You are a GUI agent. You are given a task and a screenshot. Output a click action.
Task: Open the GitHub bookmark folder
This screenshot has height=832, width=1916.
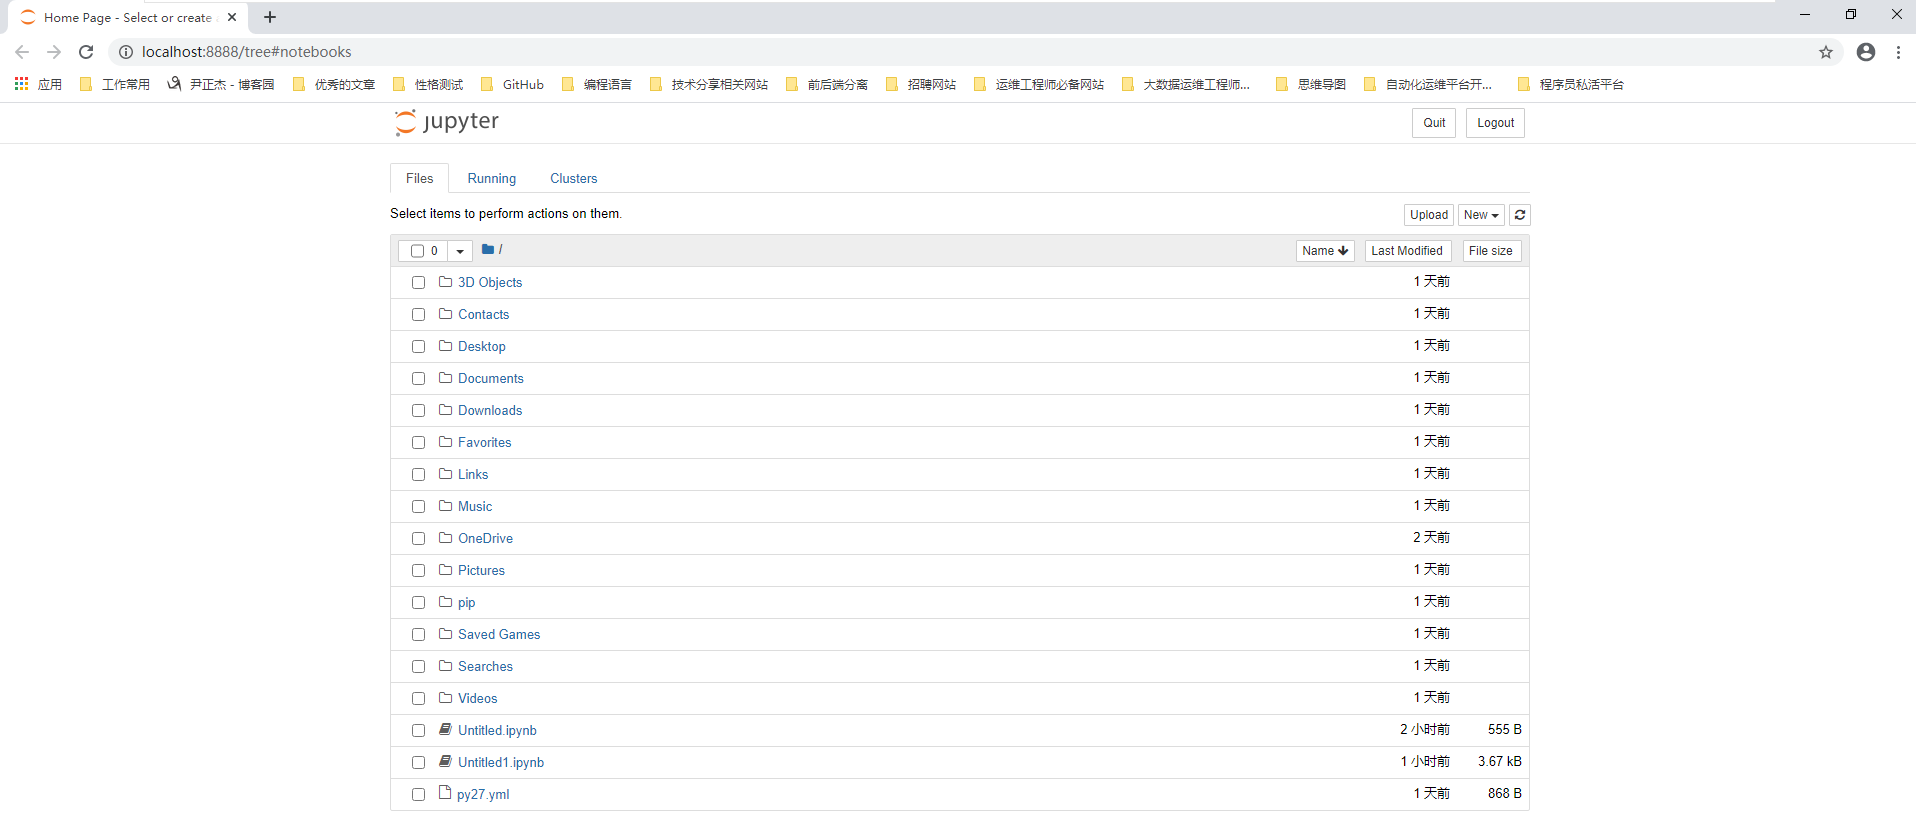(512, 85)
